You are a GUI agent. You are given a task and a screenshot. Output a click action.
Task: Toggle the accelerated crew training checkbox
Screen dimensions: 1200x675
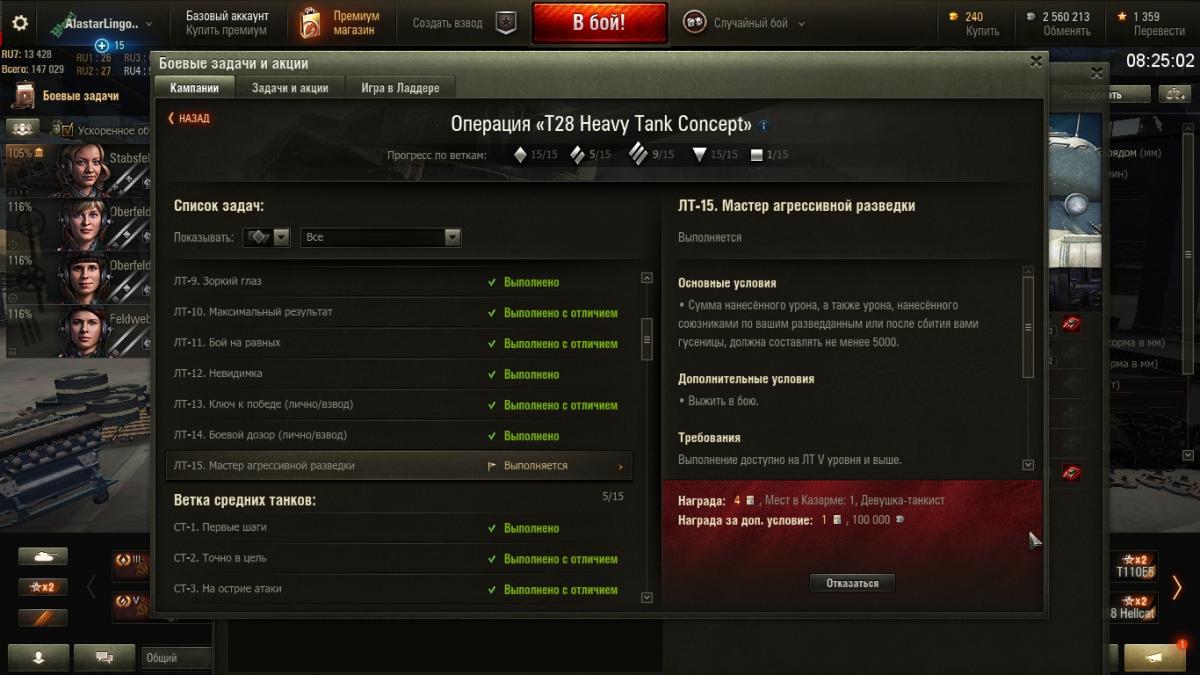[68, 130]
